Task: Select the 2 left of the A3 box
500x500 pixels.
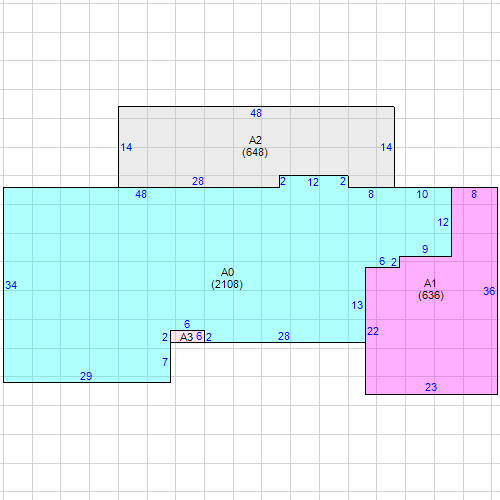Action: pyautogui.click(x=165, y=337)
